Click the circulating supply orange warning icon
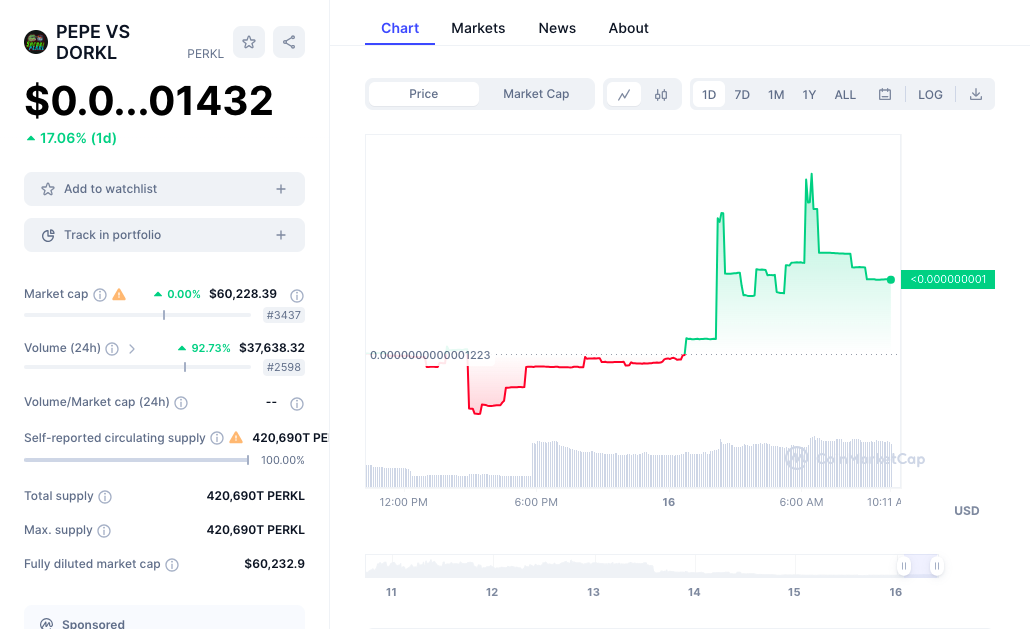The image size is (1030, 629). click(236, 437)
